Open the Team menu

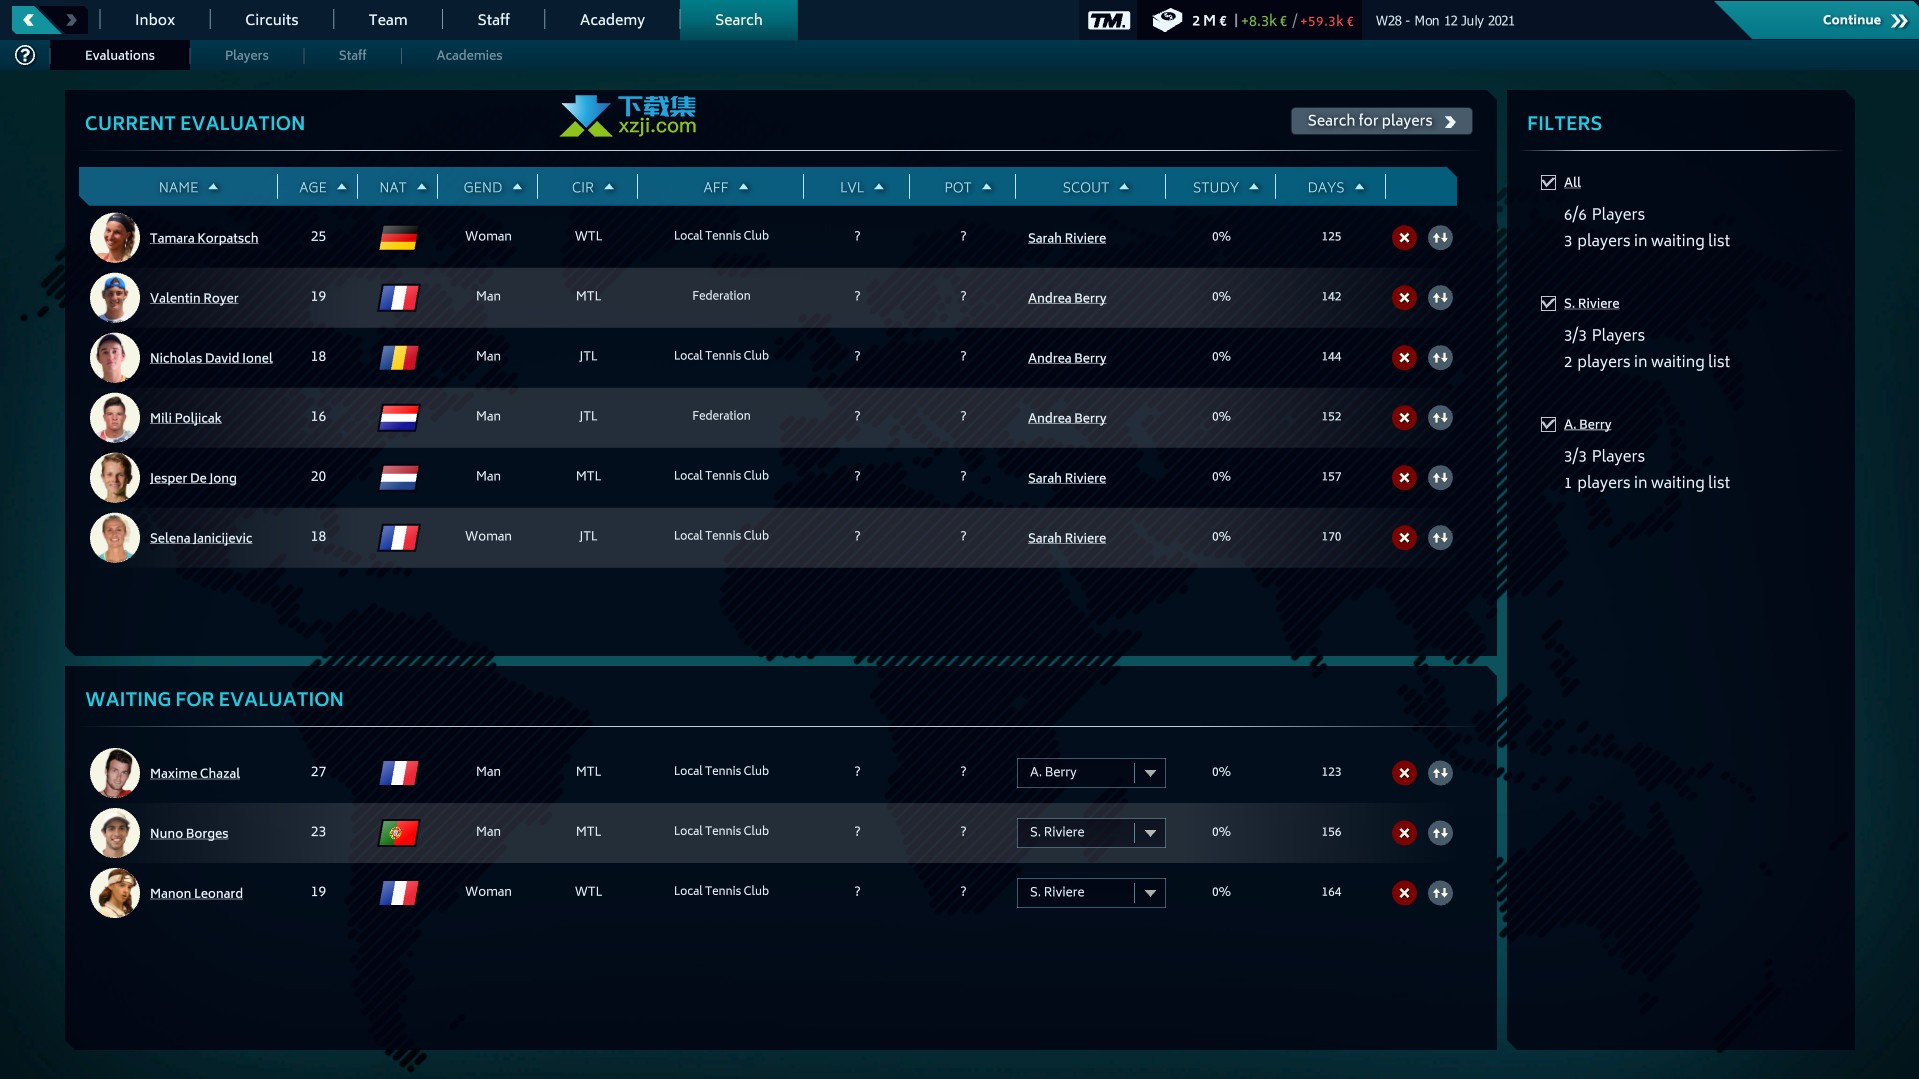point(388,19)
